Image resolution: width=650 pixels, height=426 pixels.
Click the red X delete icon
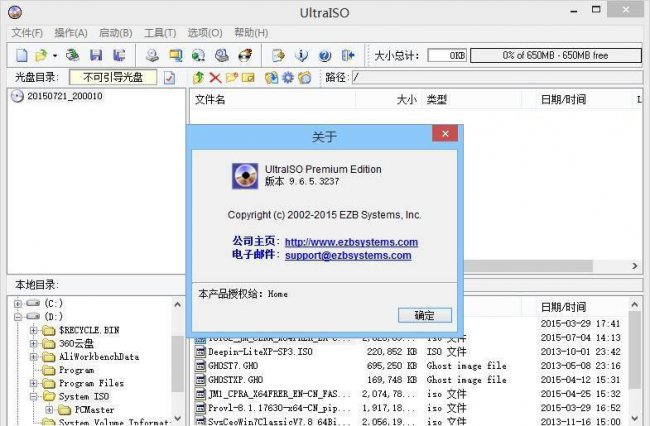(215, 77)
